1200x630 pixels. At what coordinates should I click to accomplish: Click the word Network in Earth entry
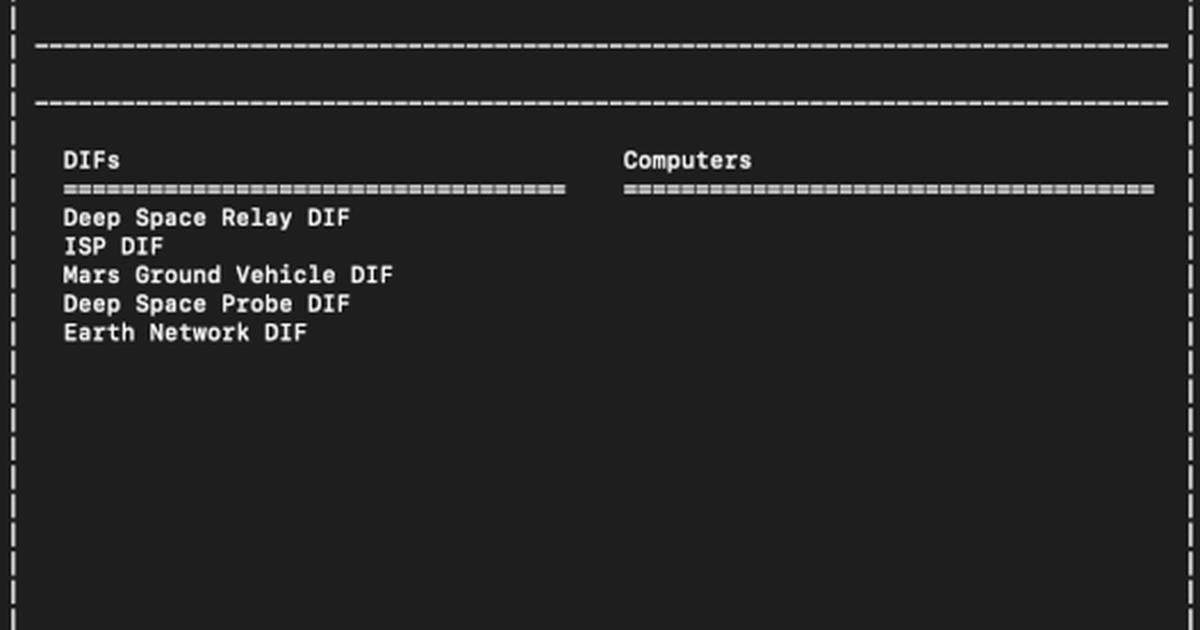tap(199, 333)
